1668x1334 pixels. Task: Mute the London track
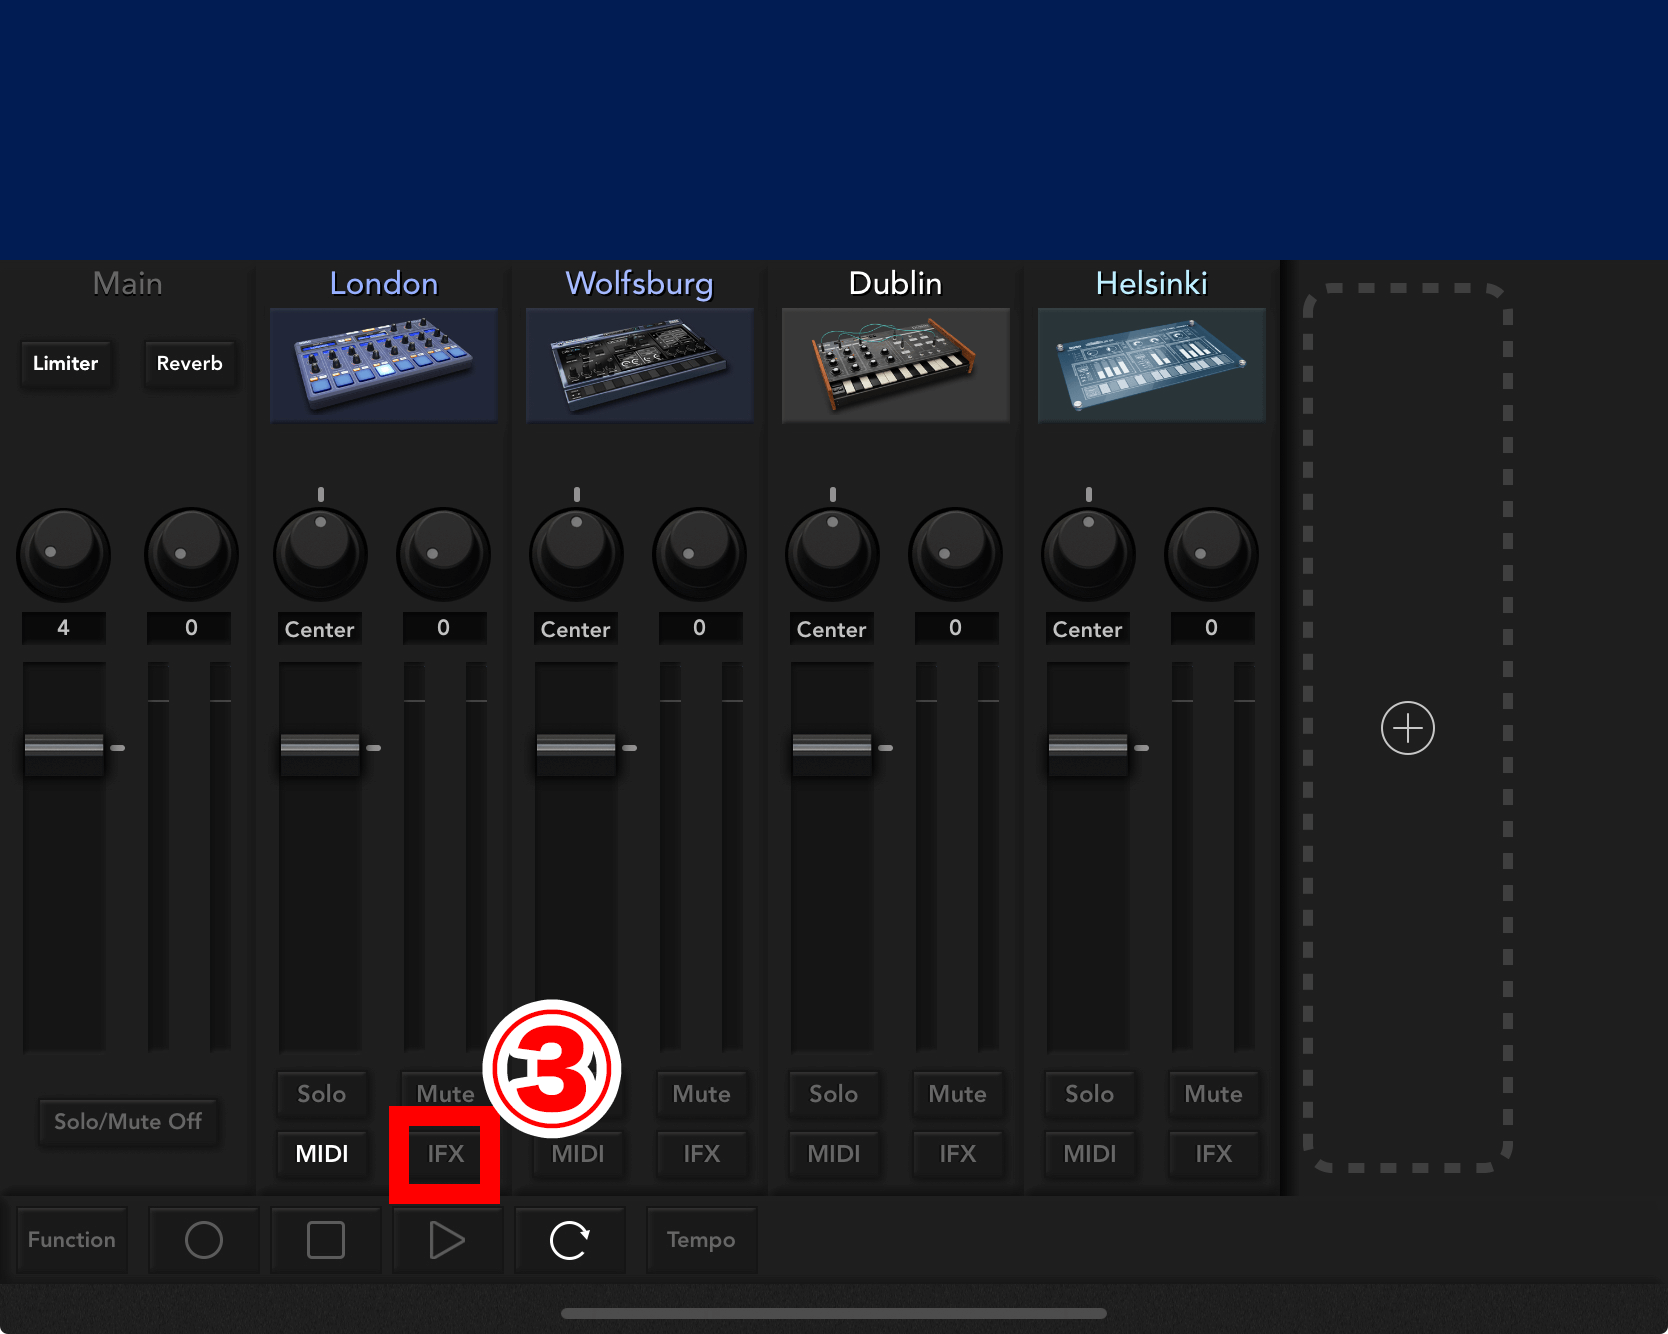tap(446, 1094)
